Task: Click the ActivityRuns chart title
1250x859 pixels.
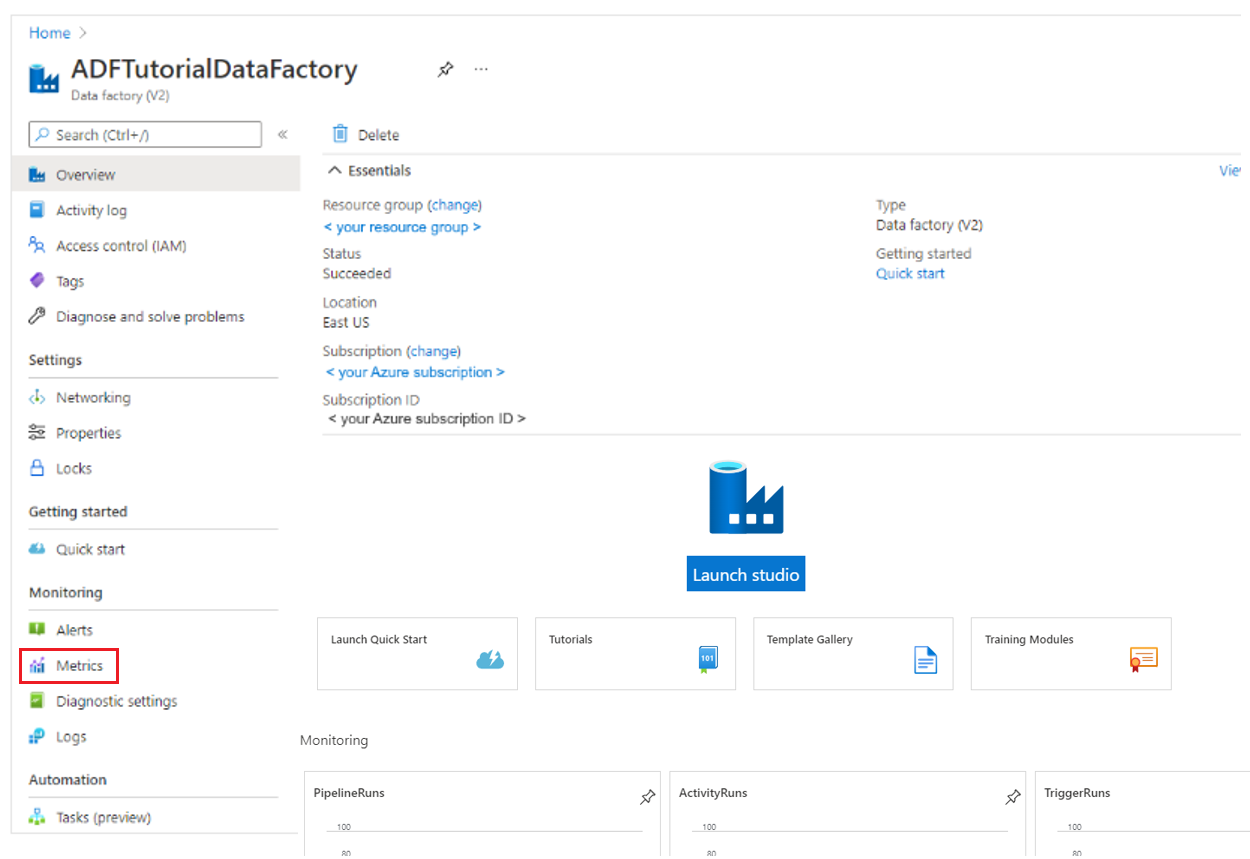Action: click(x=713, y=793)
